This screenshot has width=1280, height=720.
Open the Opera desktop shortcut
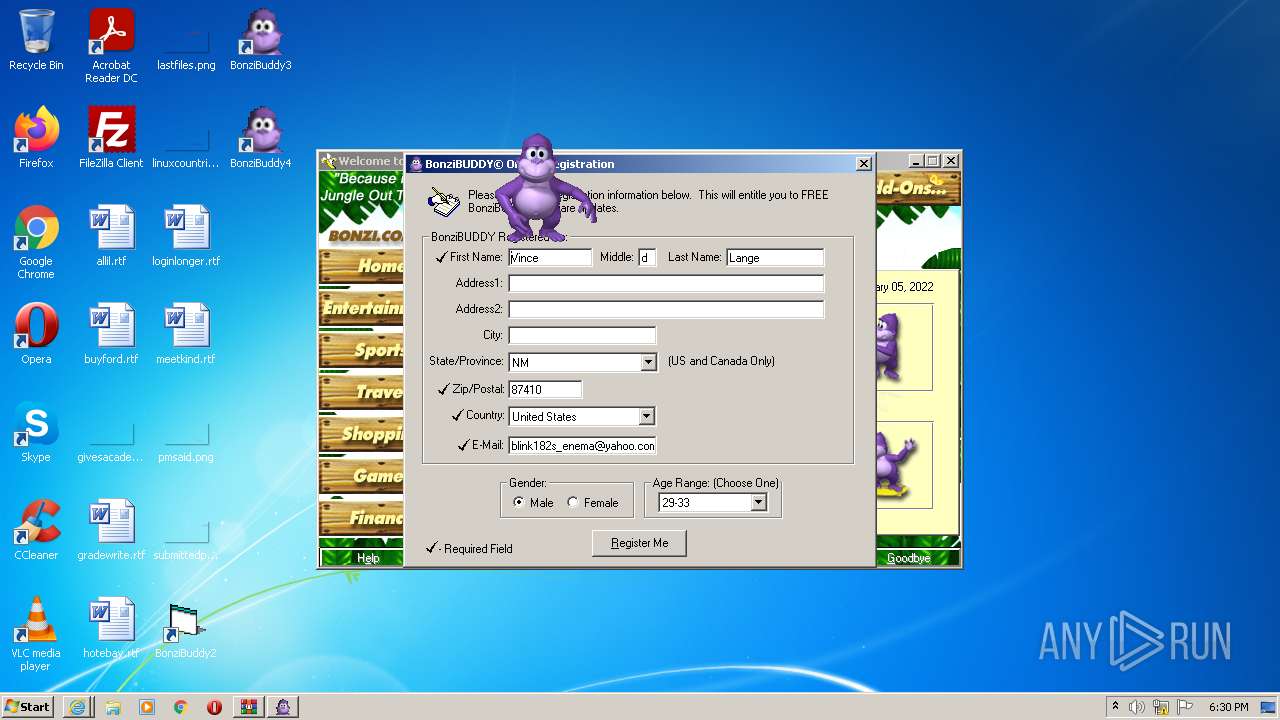tap(36, 334)
